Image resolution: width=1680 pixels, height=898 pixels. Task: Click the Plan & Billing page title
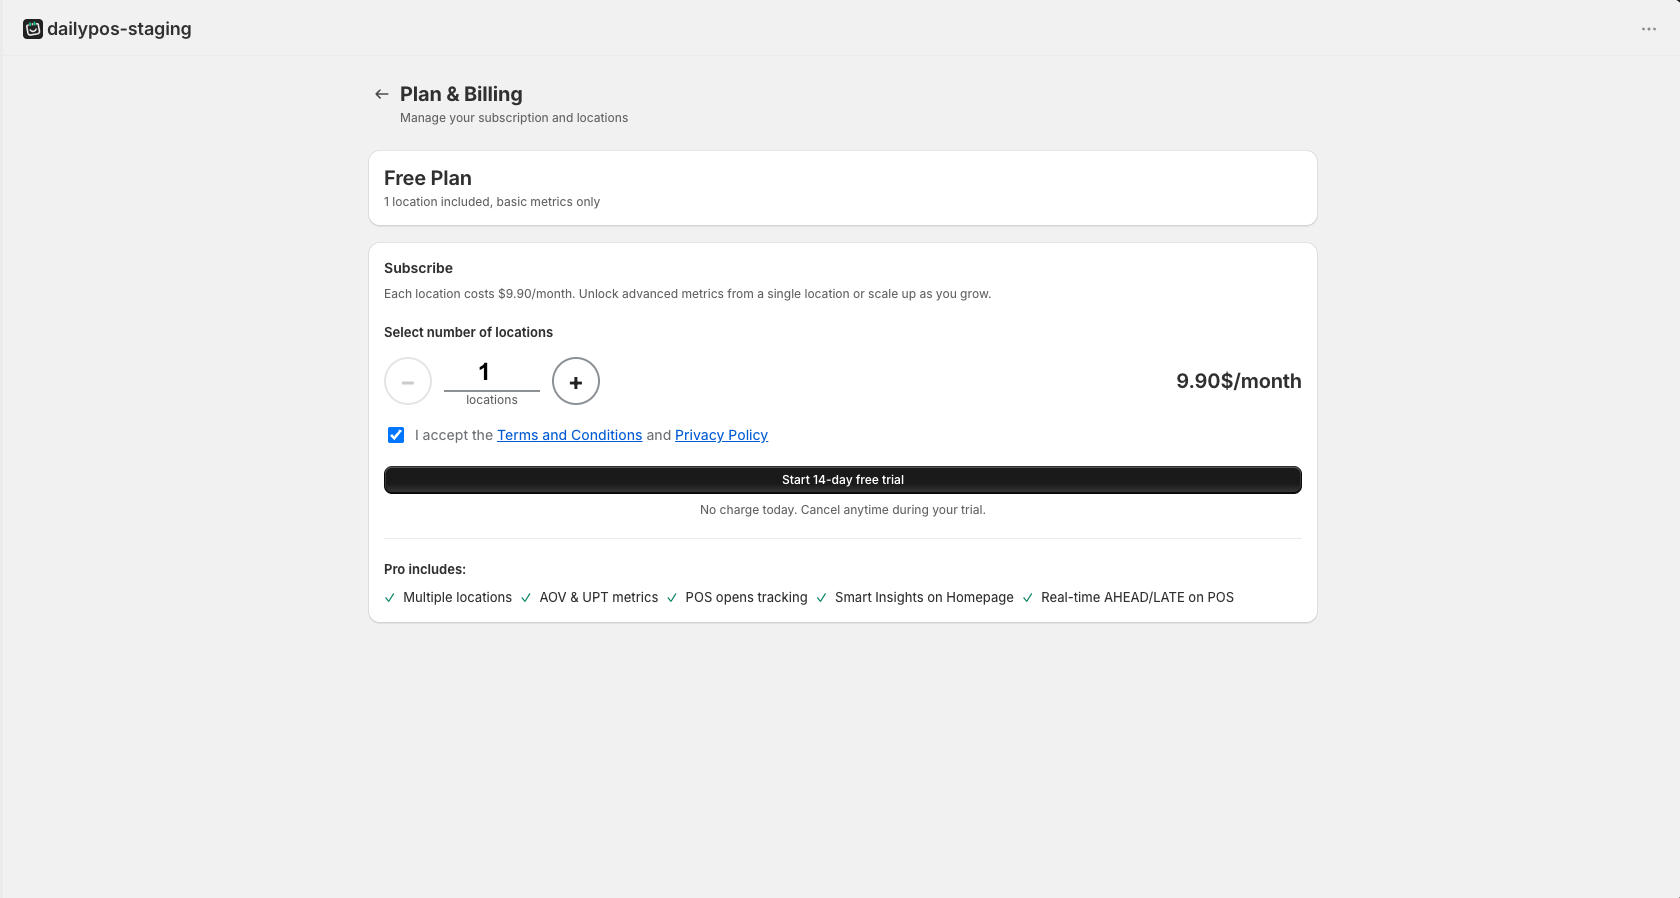[461, 94]
